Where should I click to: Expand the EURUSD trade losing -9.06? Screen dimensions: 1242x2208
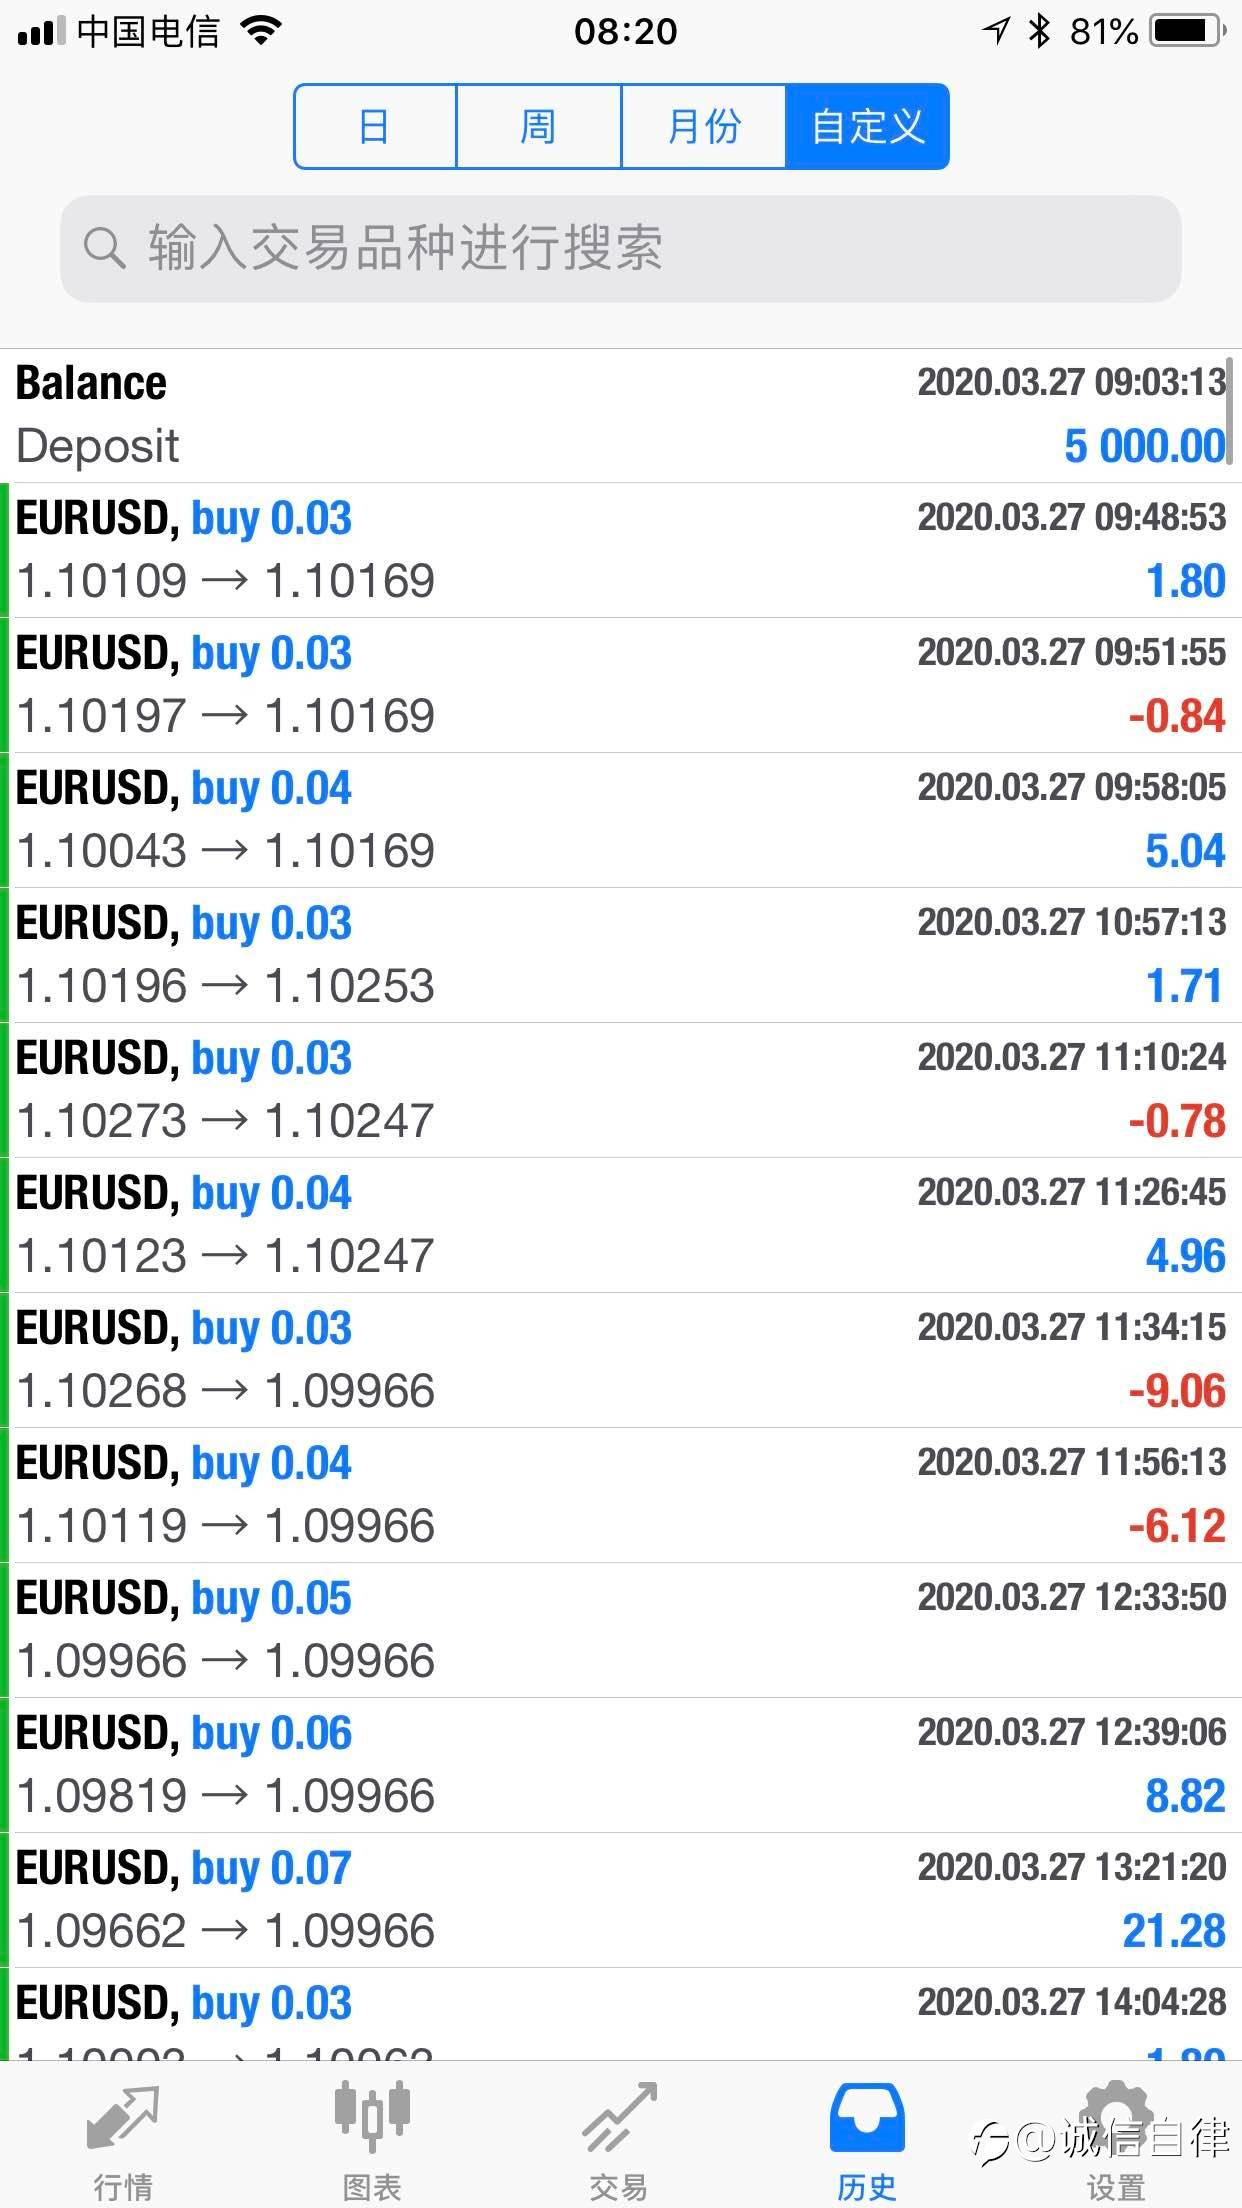[620, 1359]
